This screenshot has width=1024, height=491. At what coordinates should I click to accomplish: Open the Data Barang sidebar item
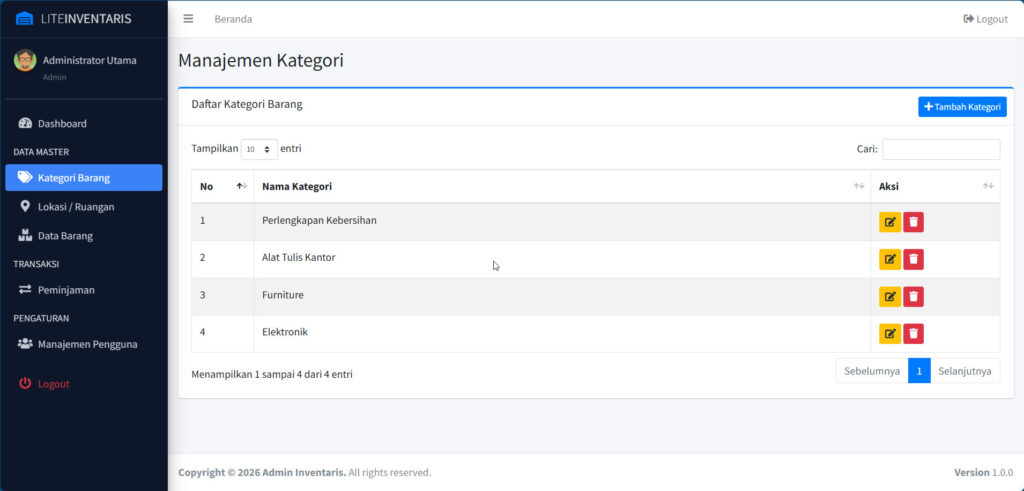pyautogui.click(x=65, y=236)
